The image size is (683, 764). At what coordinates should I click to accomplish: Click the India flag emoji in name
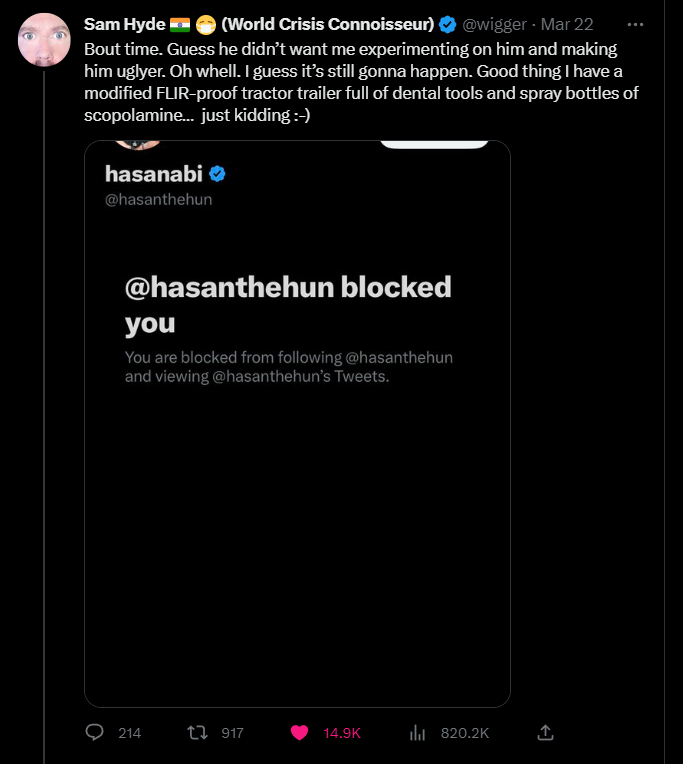[180, 24]
